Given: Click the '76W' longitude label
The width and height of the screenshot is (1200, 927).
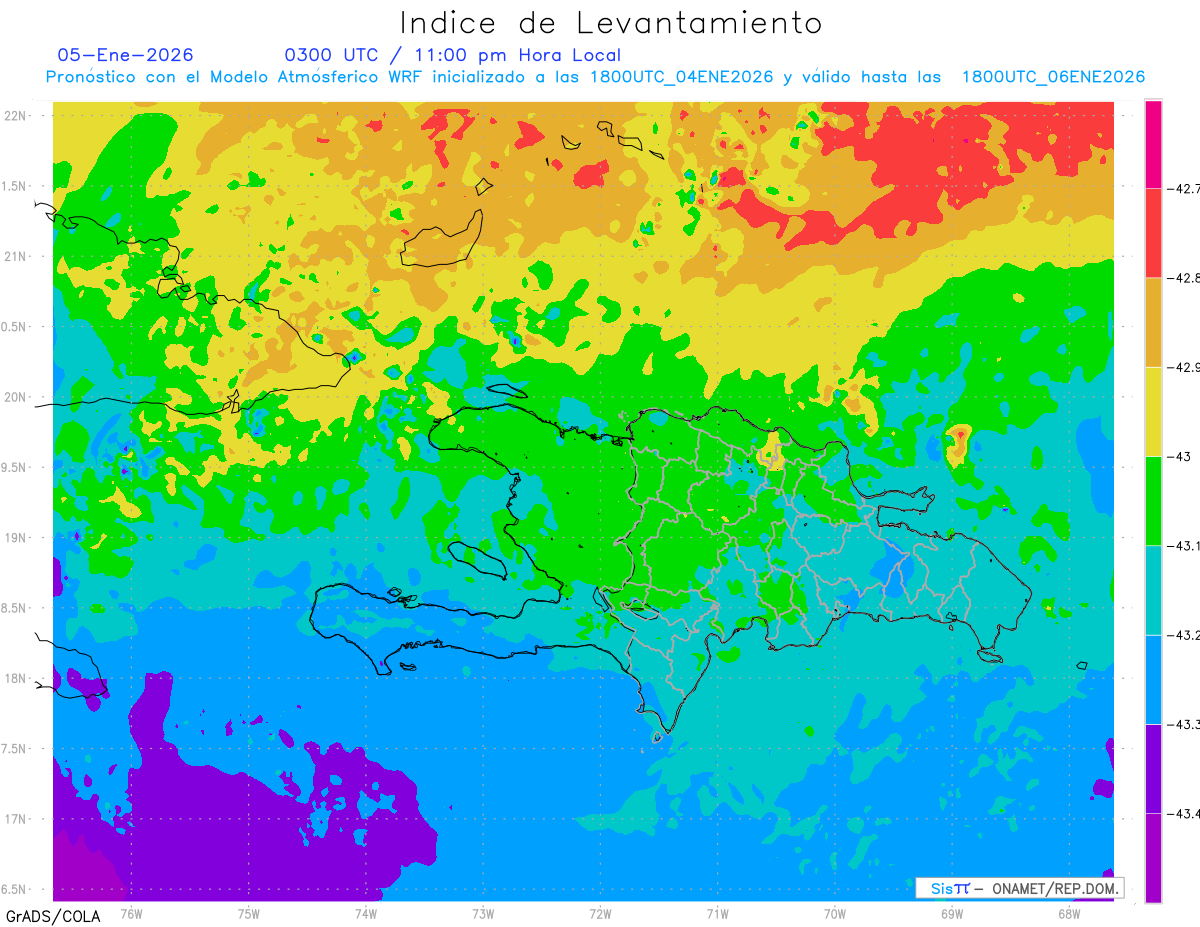Looking at the screenshot, I should pyautogui.click(x=131, y=914).
